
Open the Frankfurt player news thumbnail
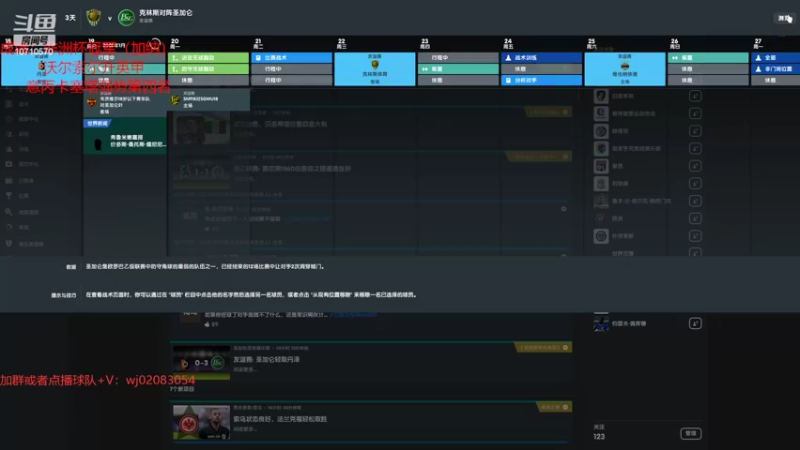pyautogui.click(x=202, y=422)
